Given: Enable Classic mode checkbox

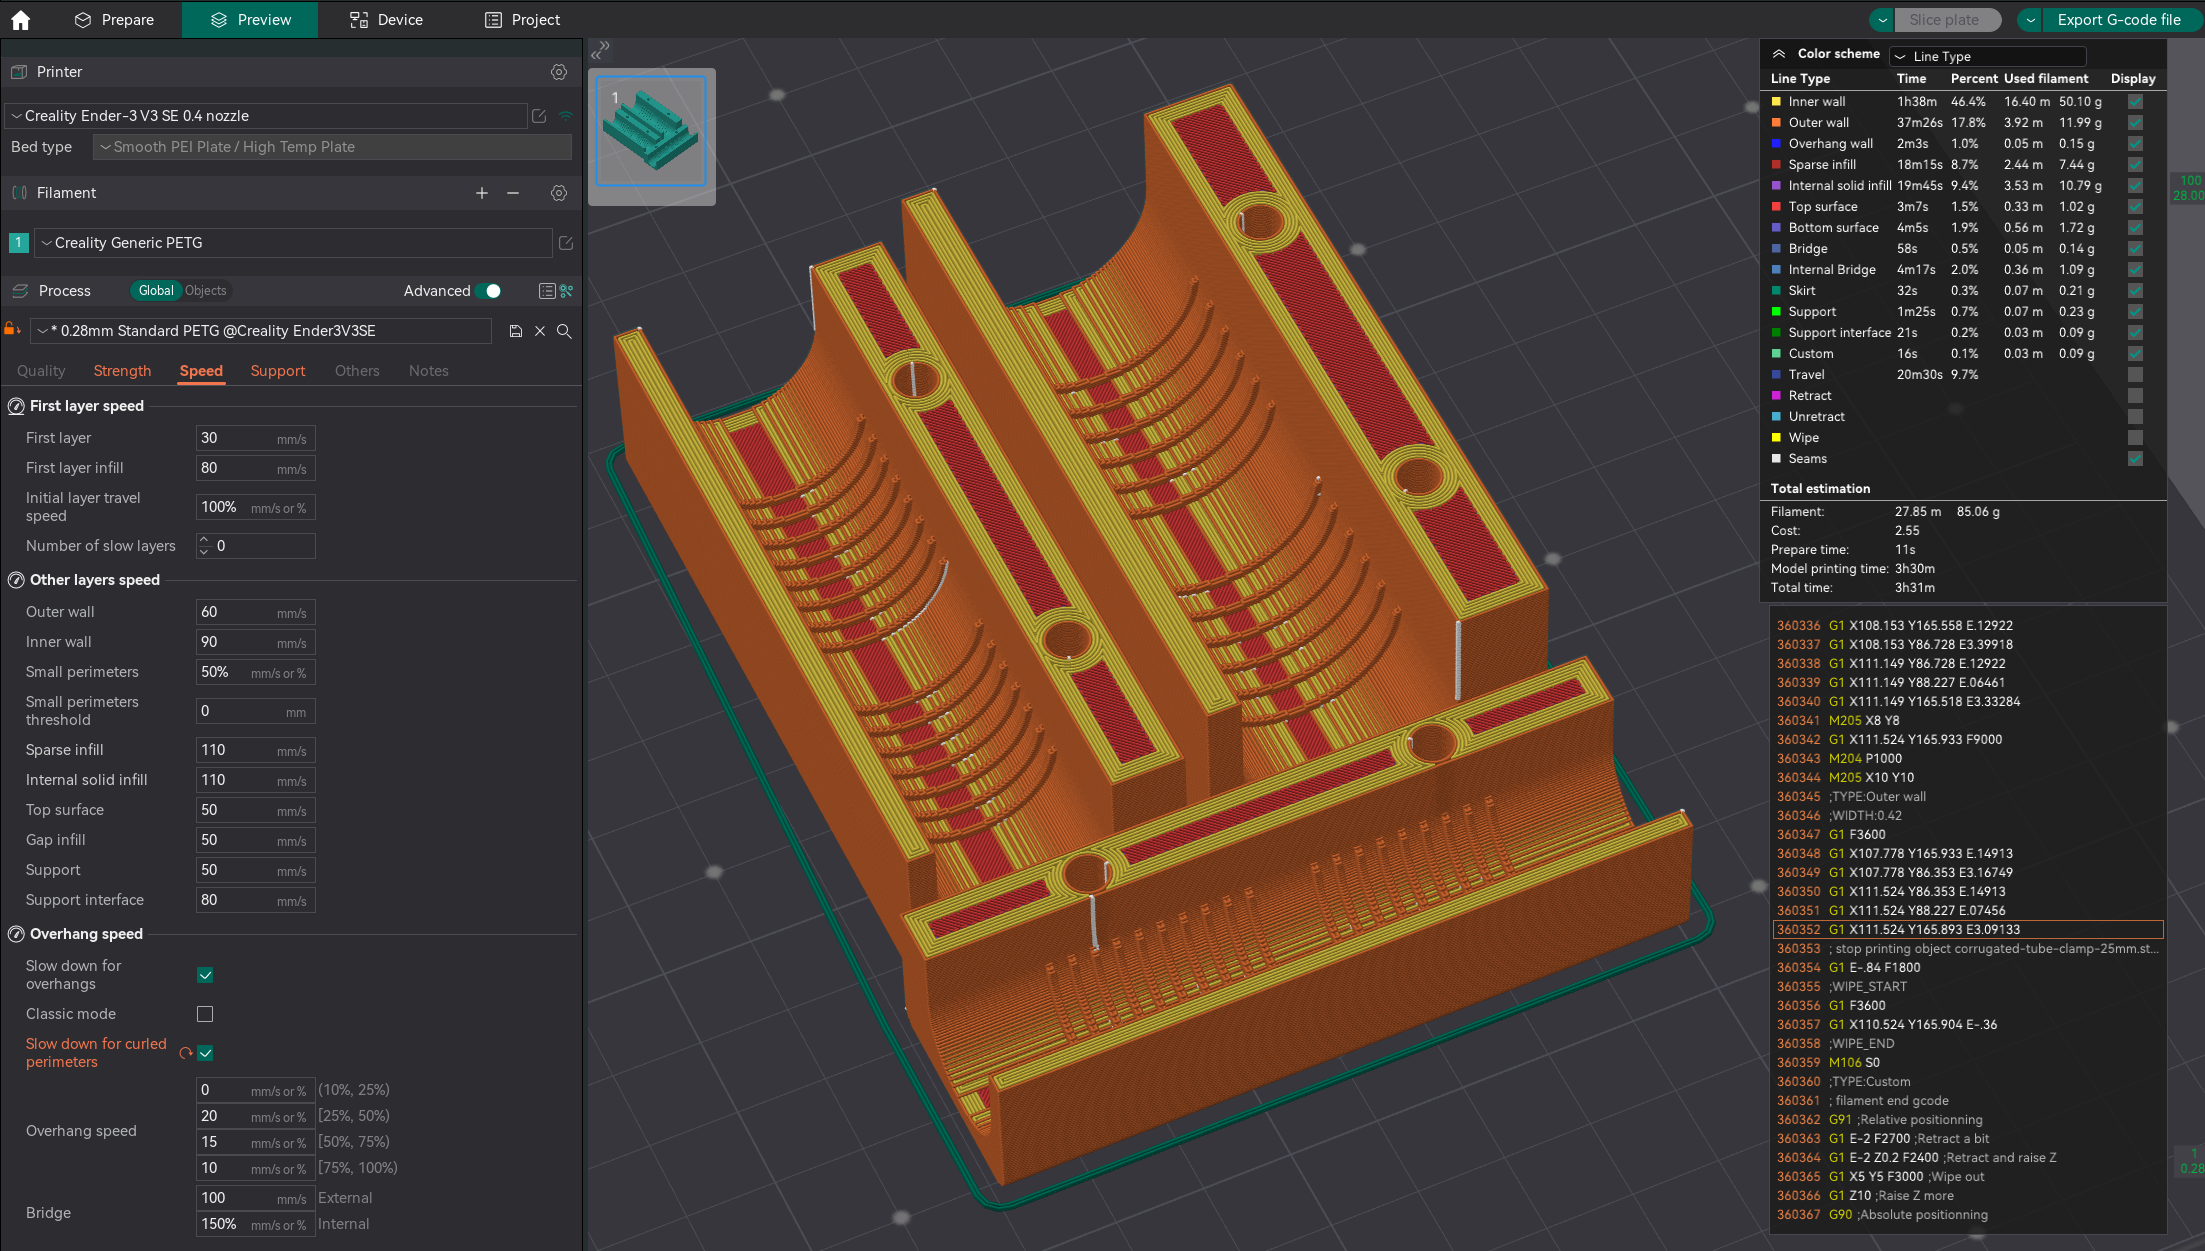Looking at the screenshot, I should pyautogui.click(x=205, y=1014).
